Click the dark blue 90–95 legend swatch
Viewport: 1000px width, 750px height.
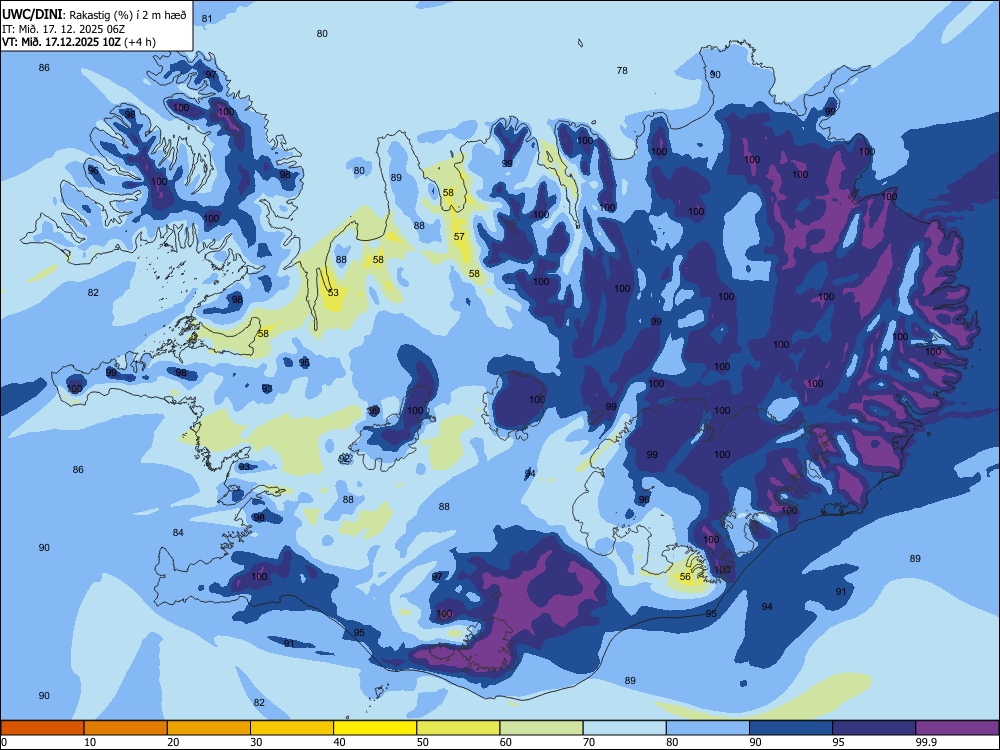[x=791, y=728]
